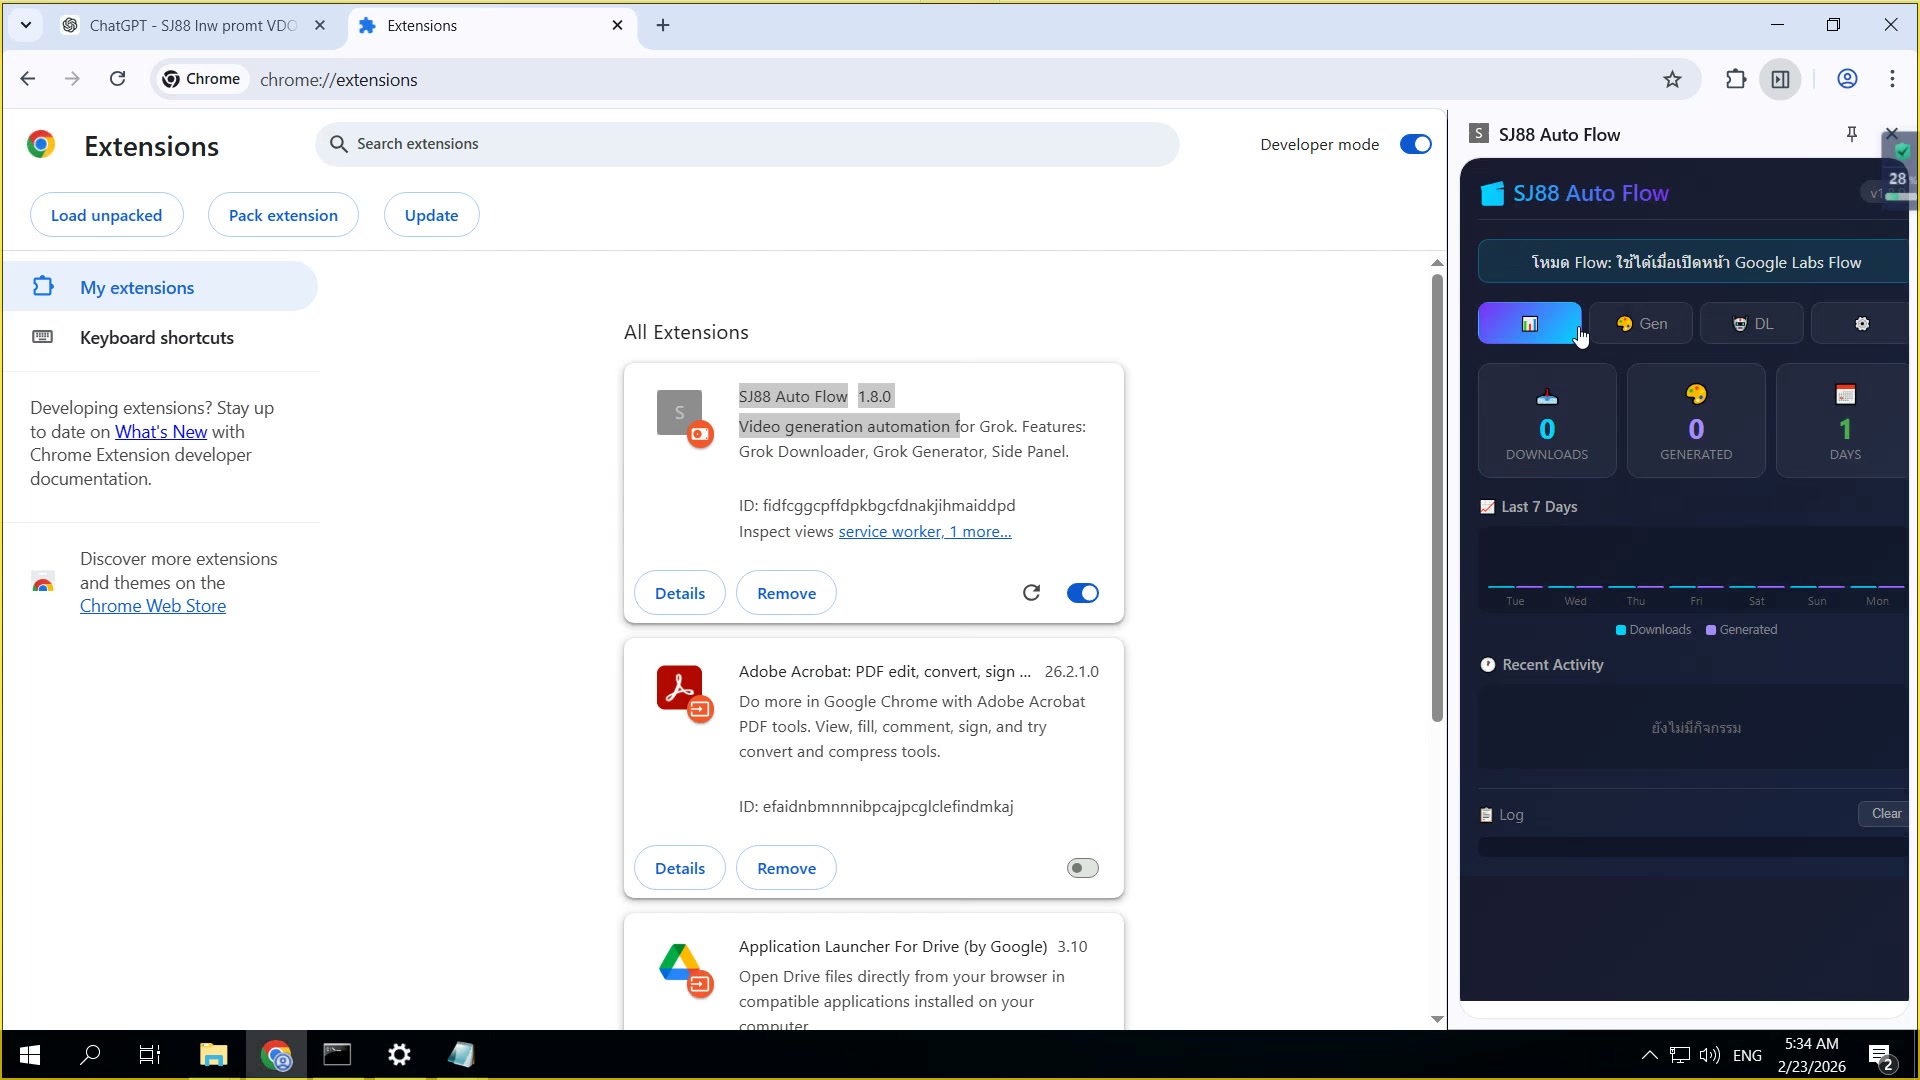This screenshot has height=1080, width=1920.
Task: Open File Explorer from the taskbar
Action: click(213, 1055)
